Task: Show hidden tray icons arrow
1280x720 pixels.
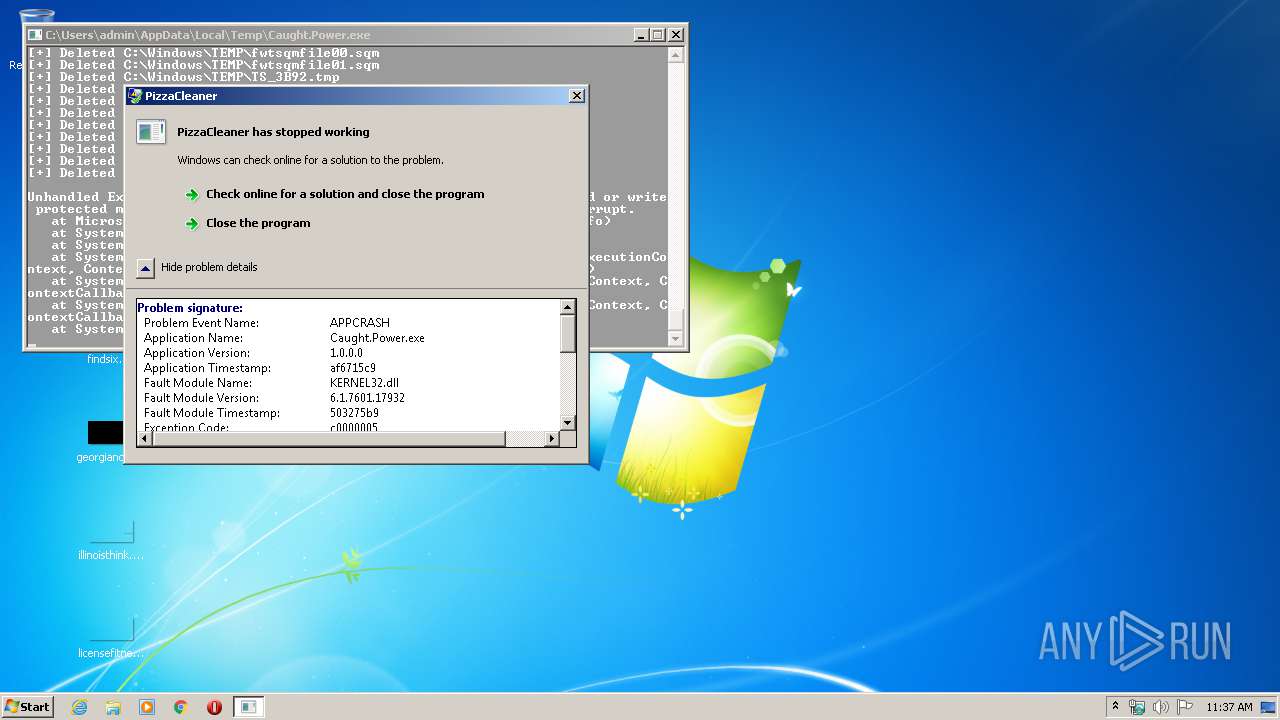Action: [x=1115, y=706]
